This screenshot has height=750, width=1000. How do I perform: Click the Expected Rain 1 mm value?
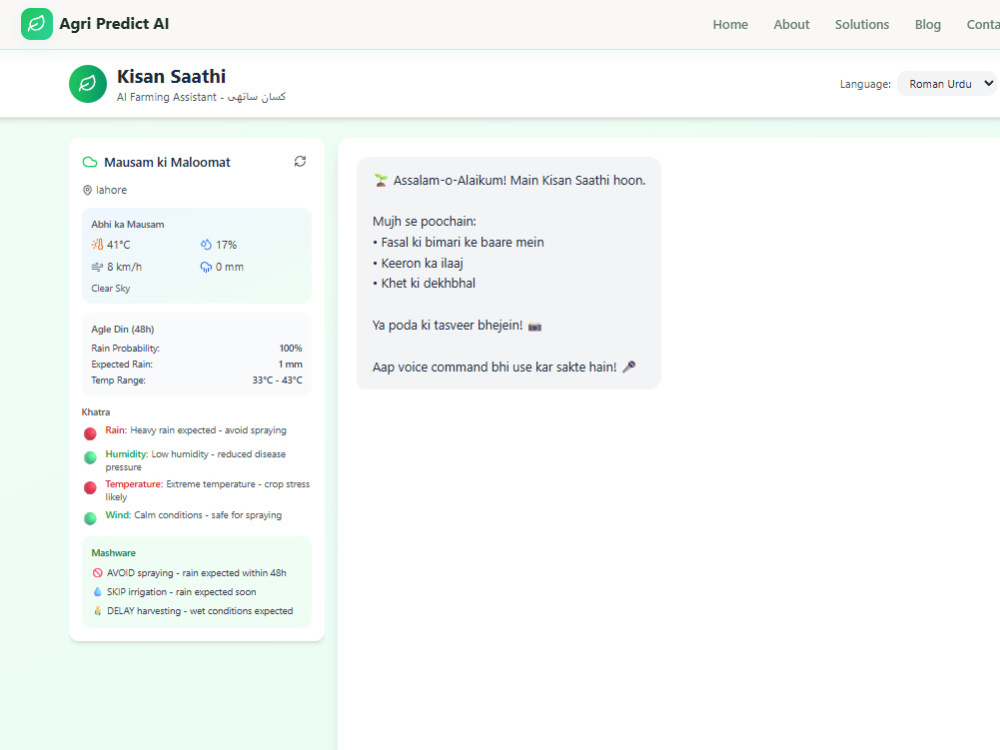(290, 364)
